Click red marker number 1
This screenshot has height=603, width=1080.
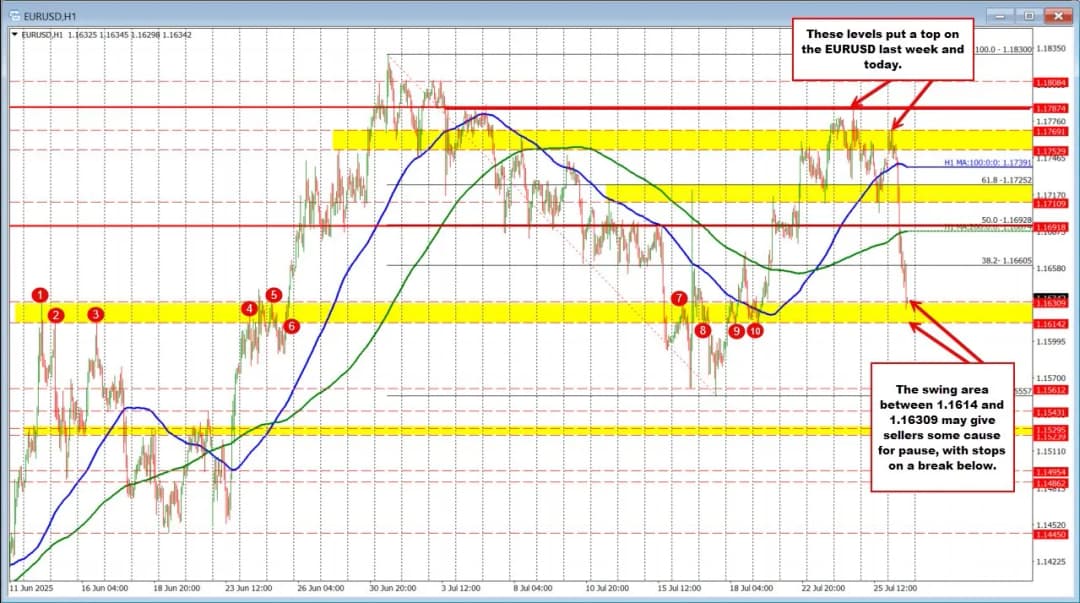pyautogui.click(x=40, y=294)
